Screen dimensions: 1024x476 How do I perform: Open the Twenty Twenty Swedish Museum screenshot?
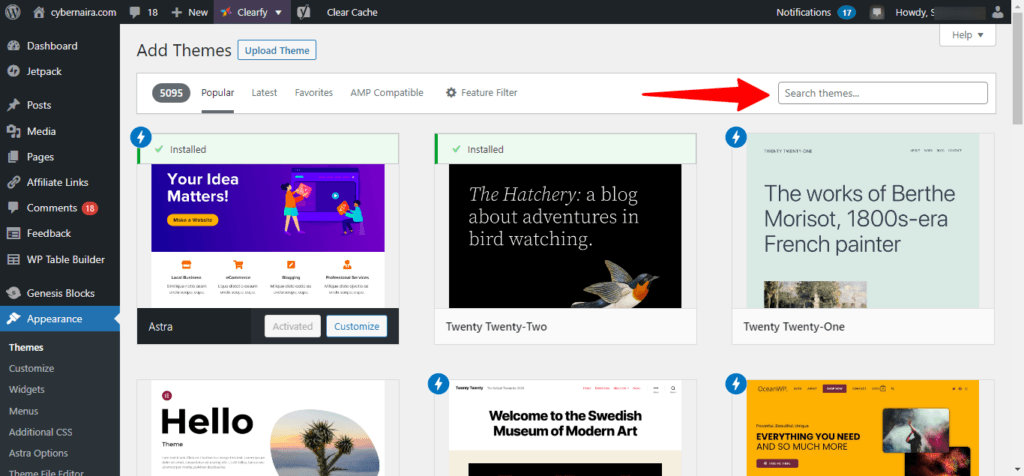565,428
